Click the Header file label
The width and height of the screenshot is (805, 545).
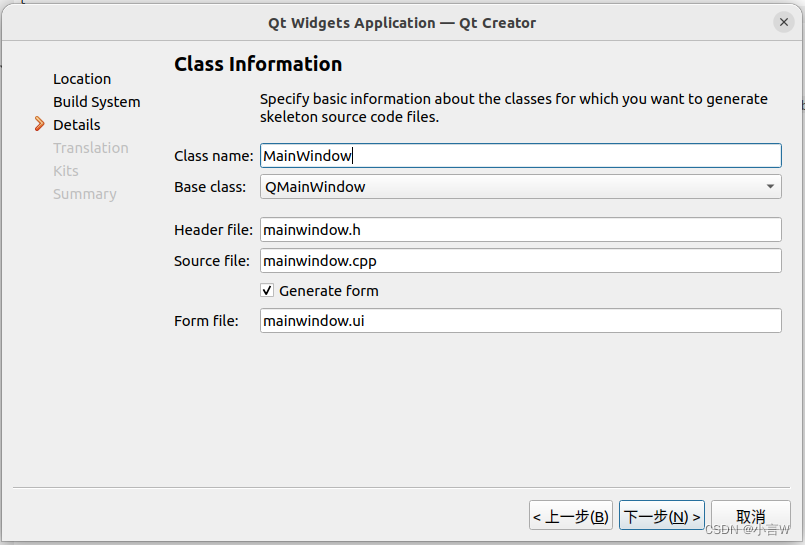click(214, 229)
